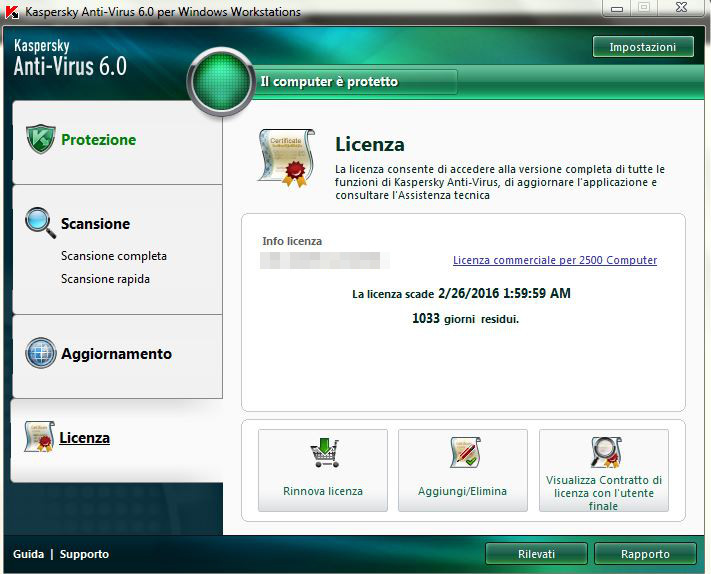The image size is (711, 574).
Task: Click the license agreement magnifier icon
Action: (604, 452)
